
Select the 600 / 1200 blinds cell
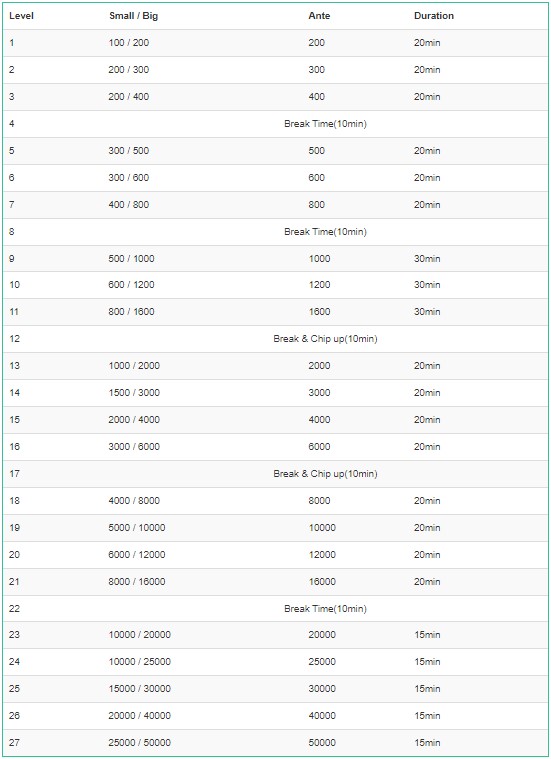[131, 285]
